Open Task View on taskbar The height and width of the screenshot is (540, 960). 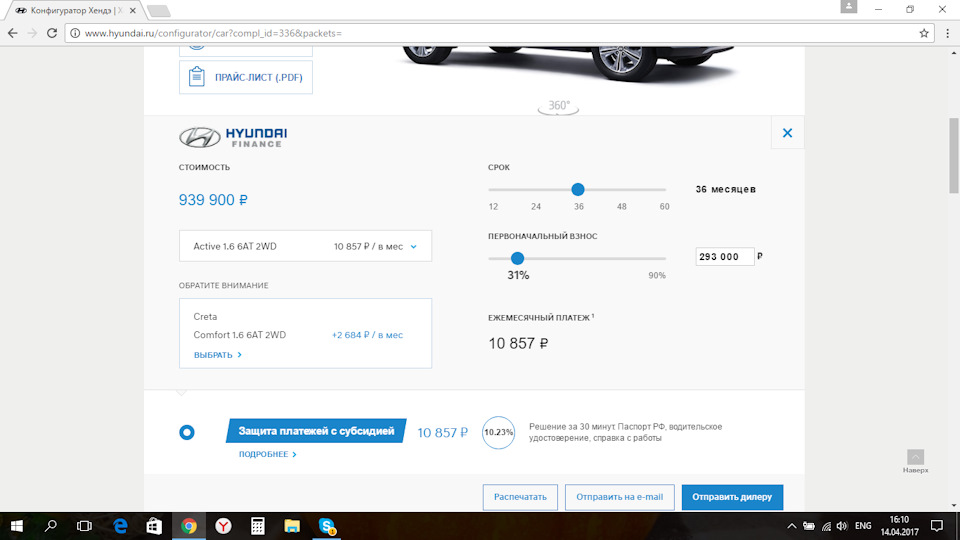click(x=84, y=526)
